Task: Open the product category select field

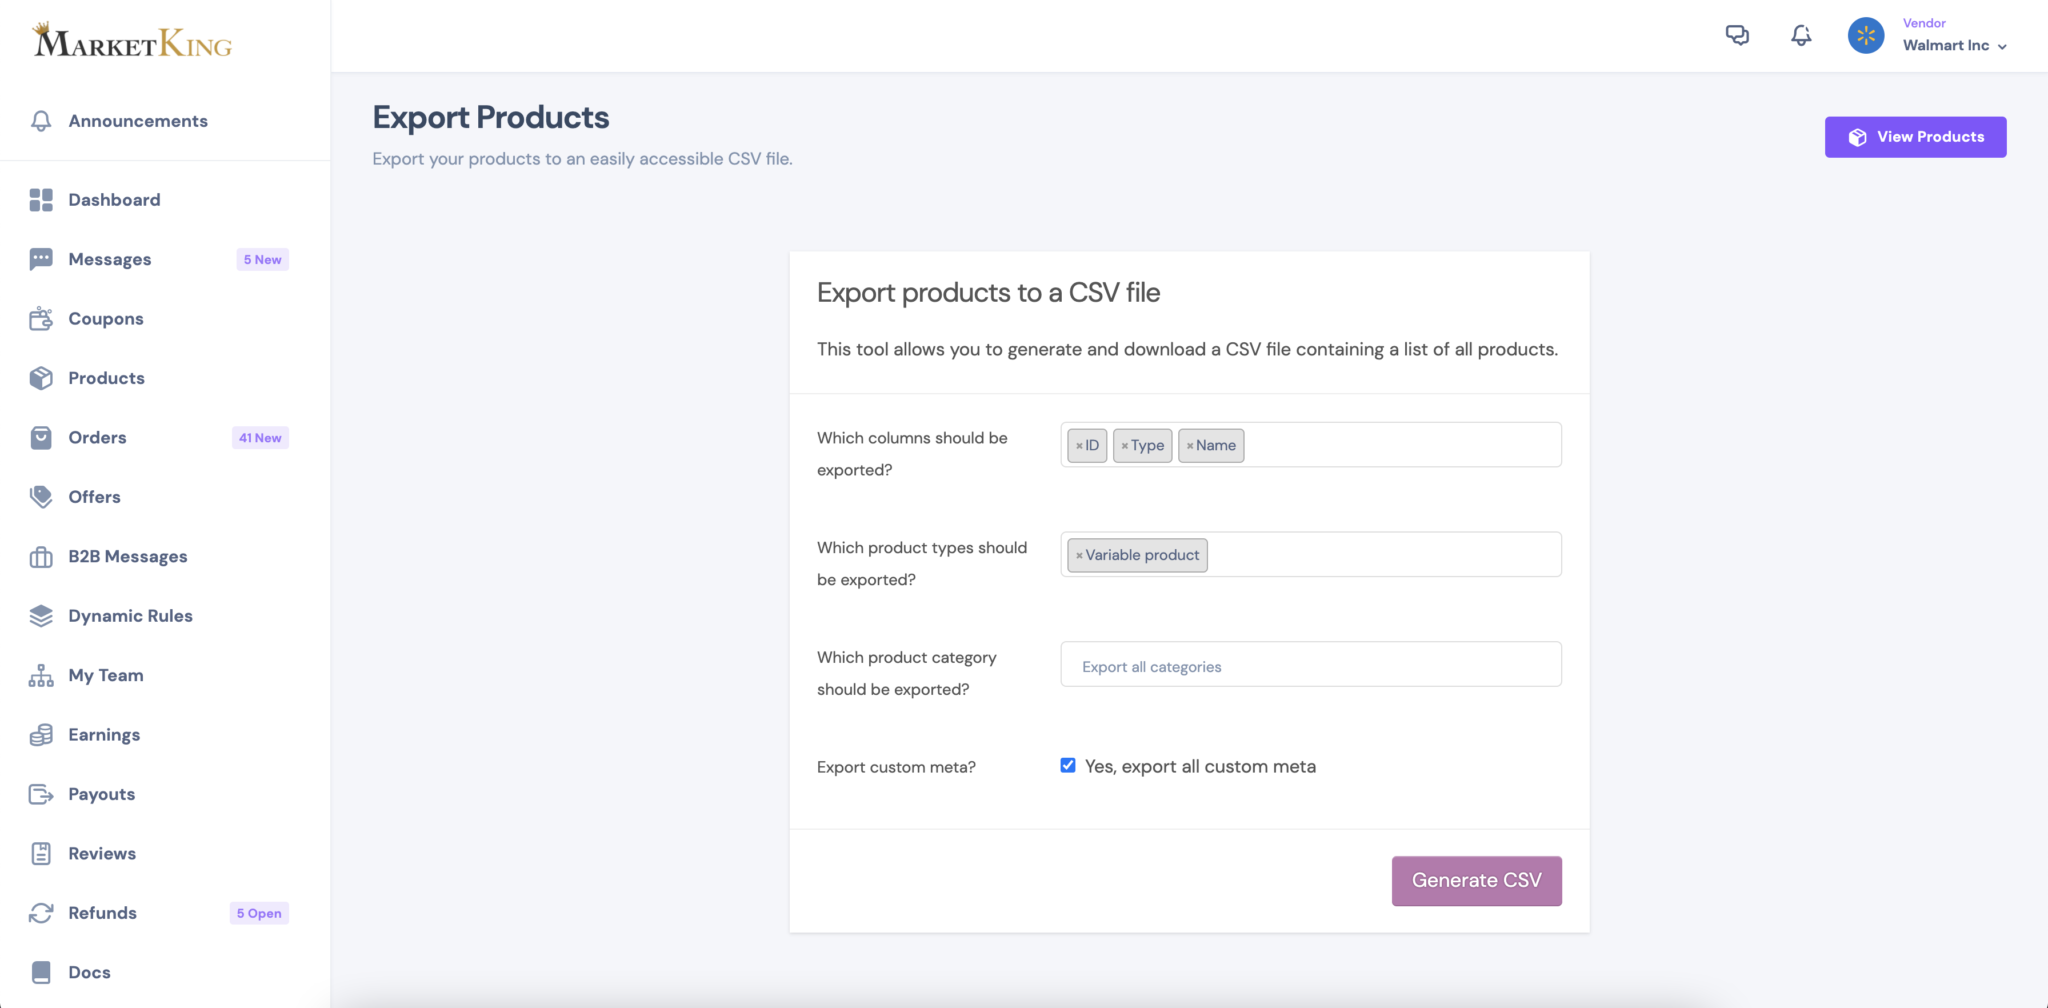Action: [1310, 665]
